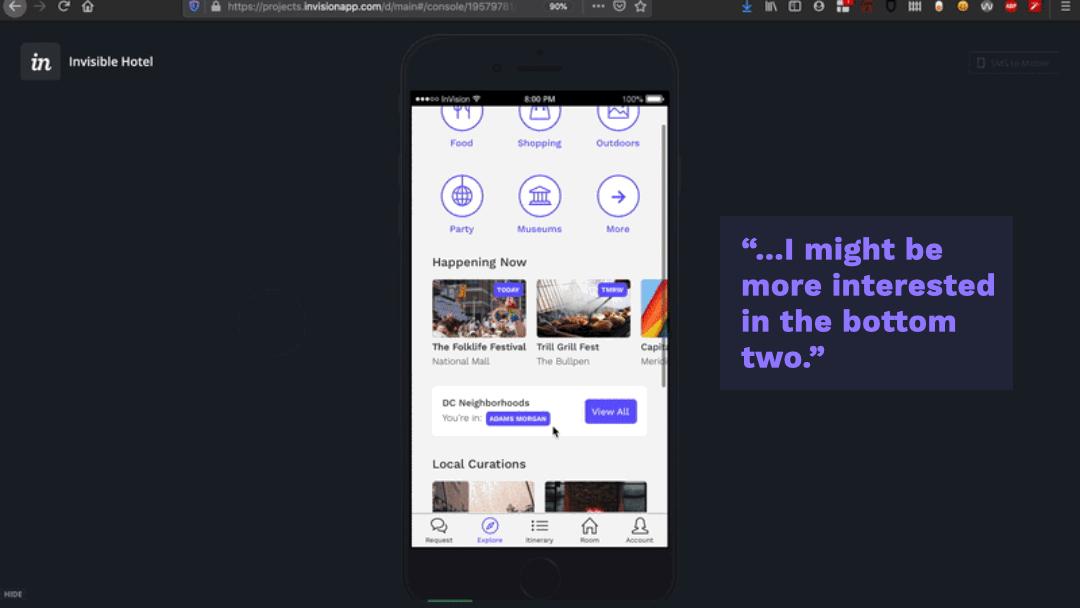Click the National Mall location text
The width and height of the screenshot is (1080, 608).
coord(461,361)
